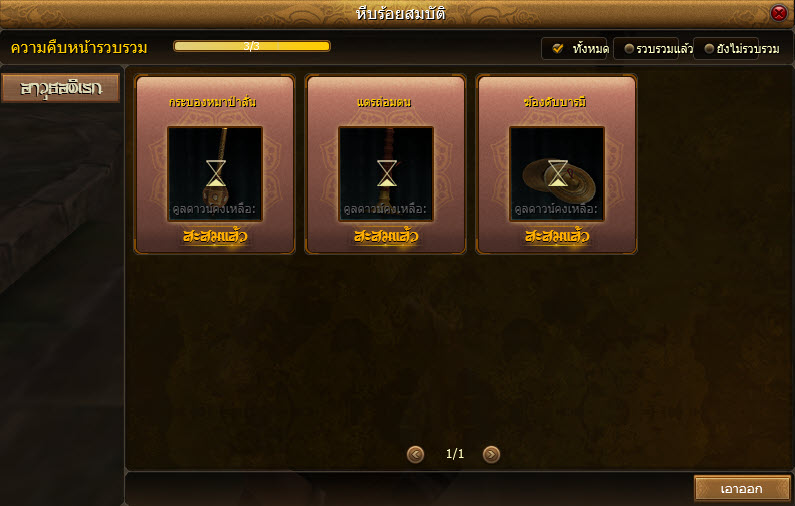Select the รวบรวมแล้ว radio filter
This screenshot has width=795, height=506.
pyautogui.click(x=629, y=49)
